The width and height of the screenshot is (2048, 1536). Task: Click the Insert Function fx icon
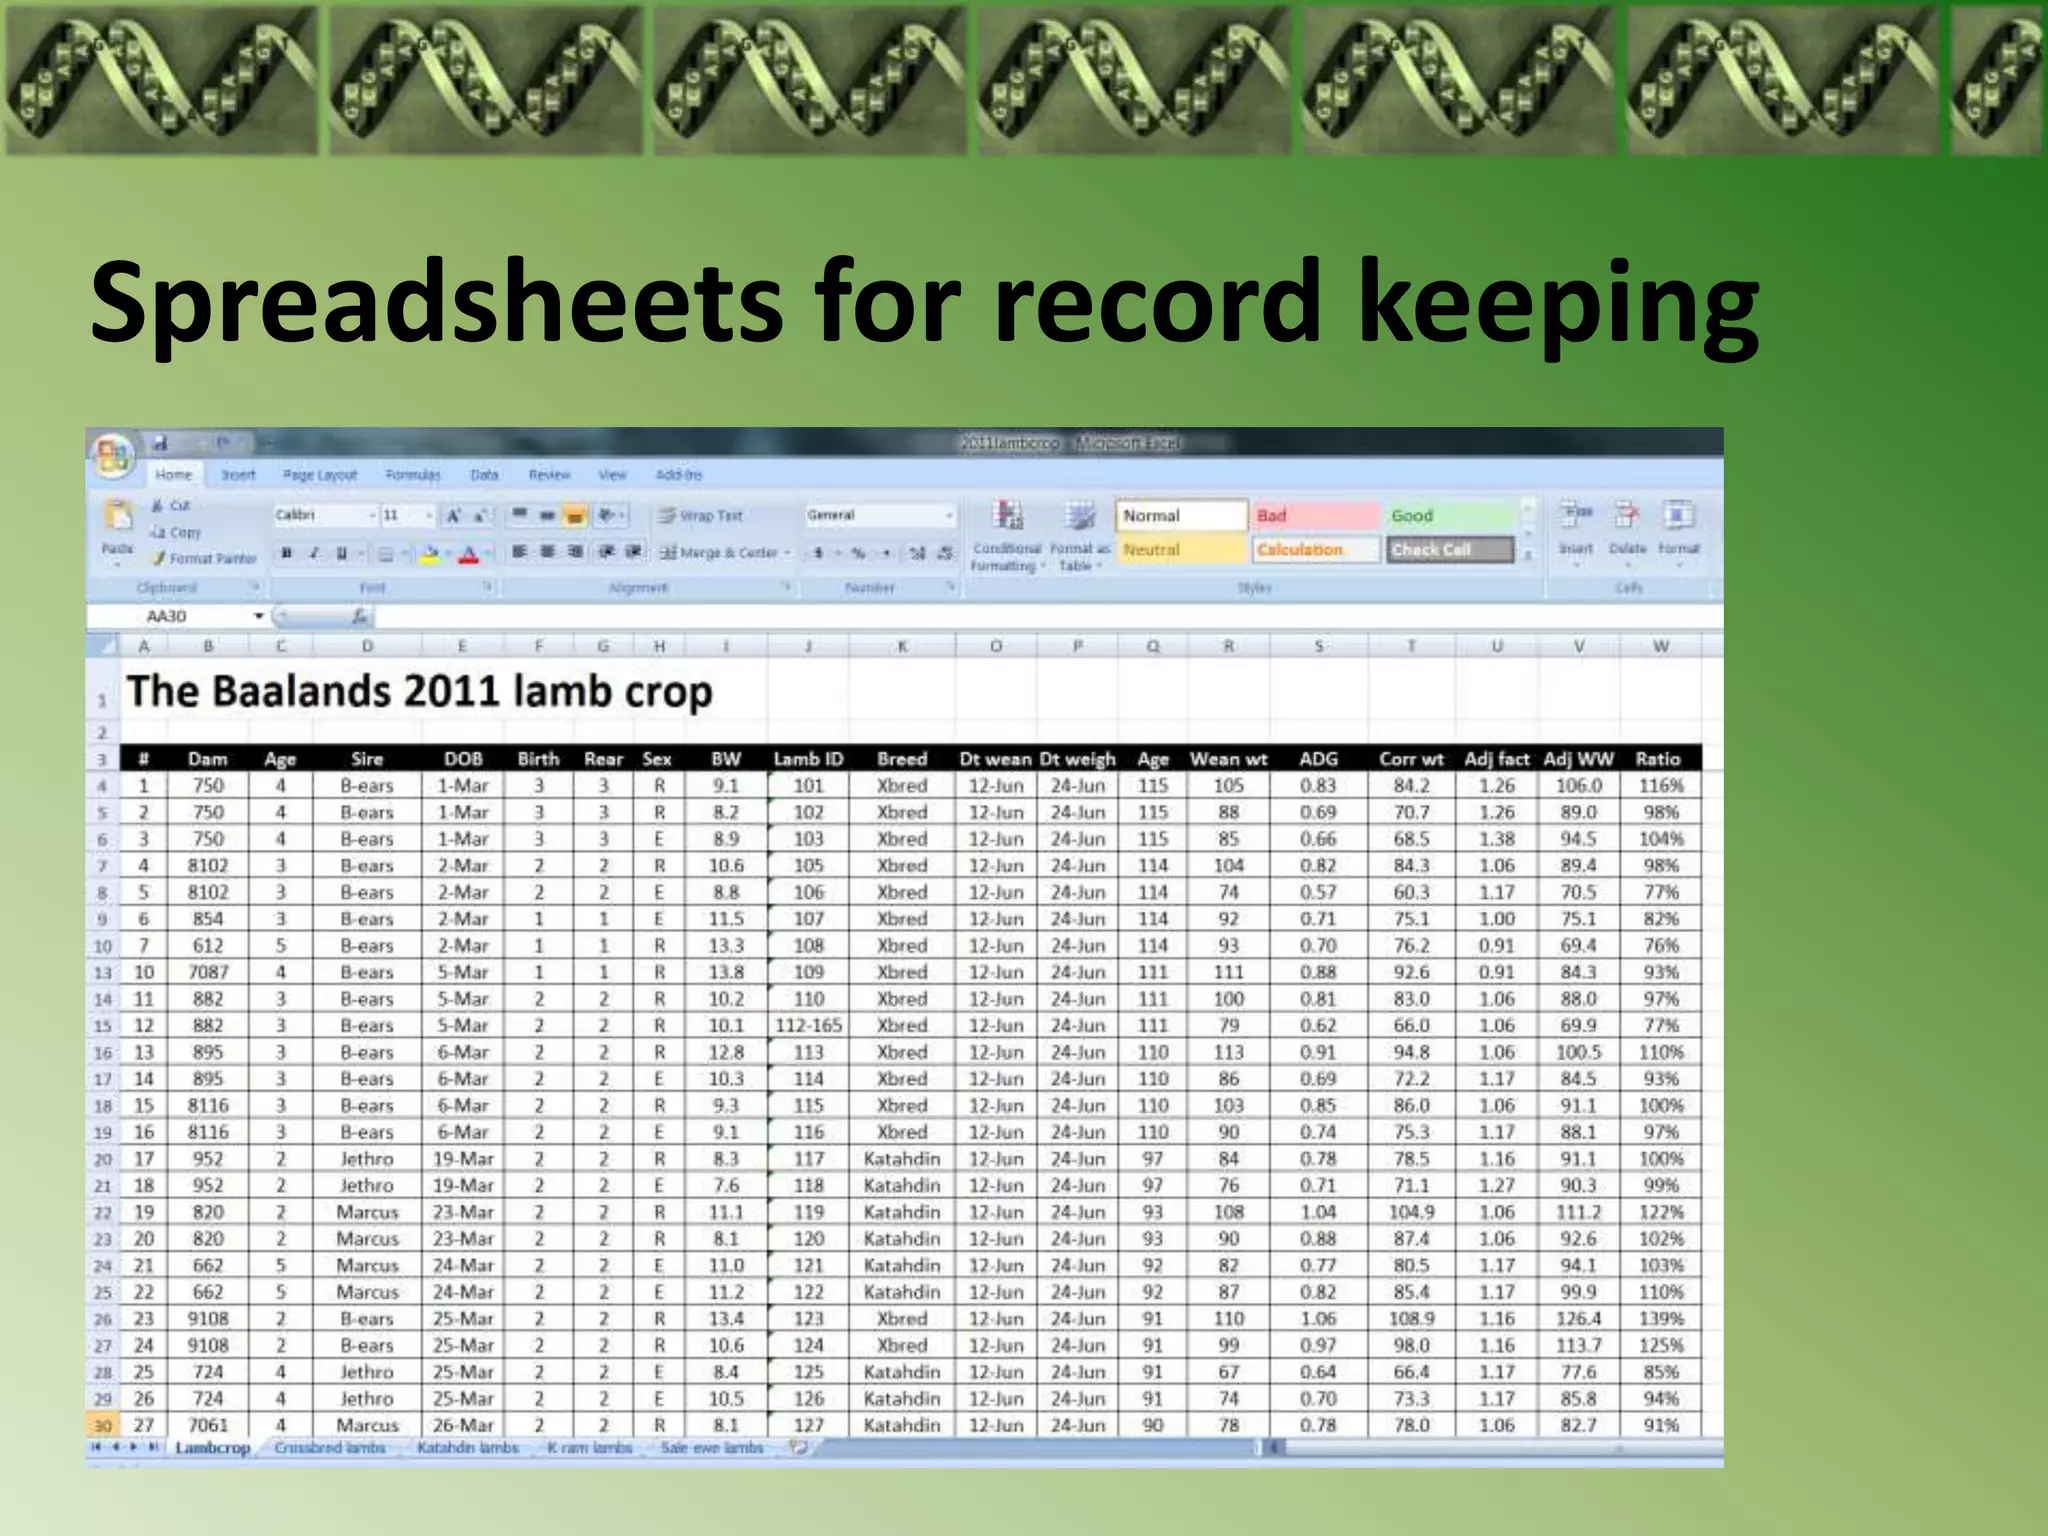coord(359,617)
